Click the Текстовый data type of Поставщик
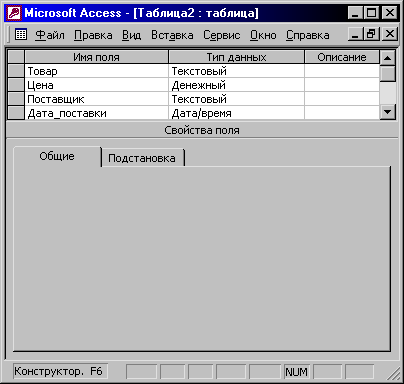Image resolution: width=404 pixels, height=384 pixels. tap(236, 99)
